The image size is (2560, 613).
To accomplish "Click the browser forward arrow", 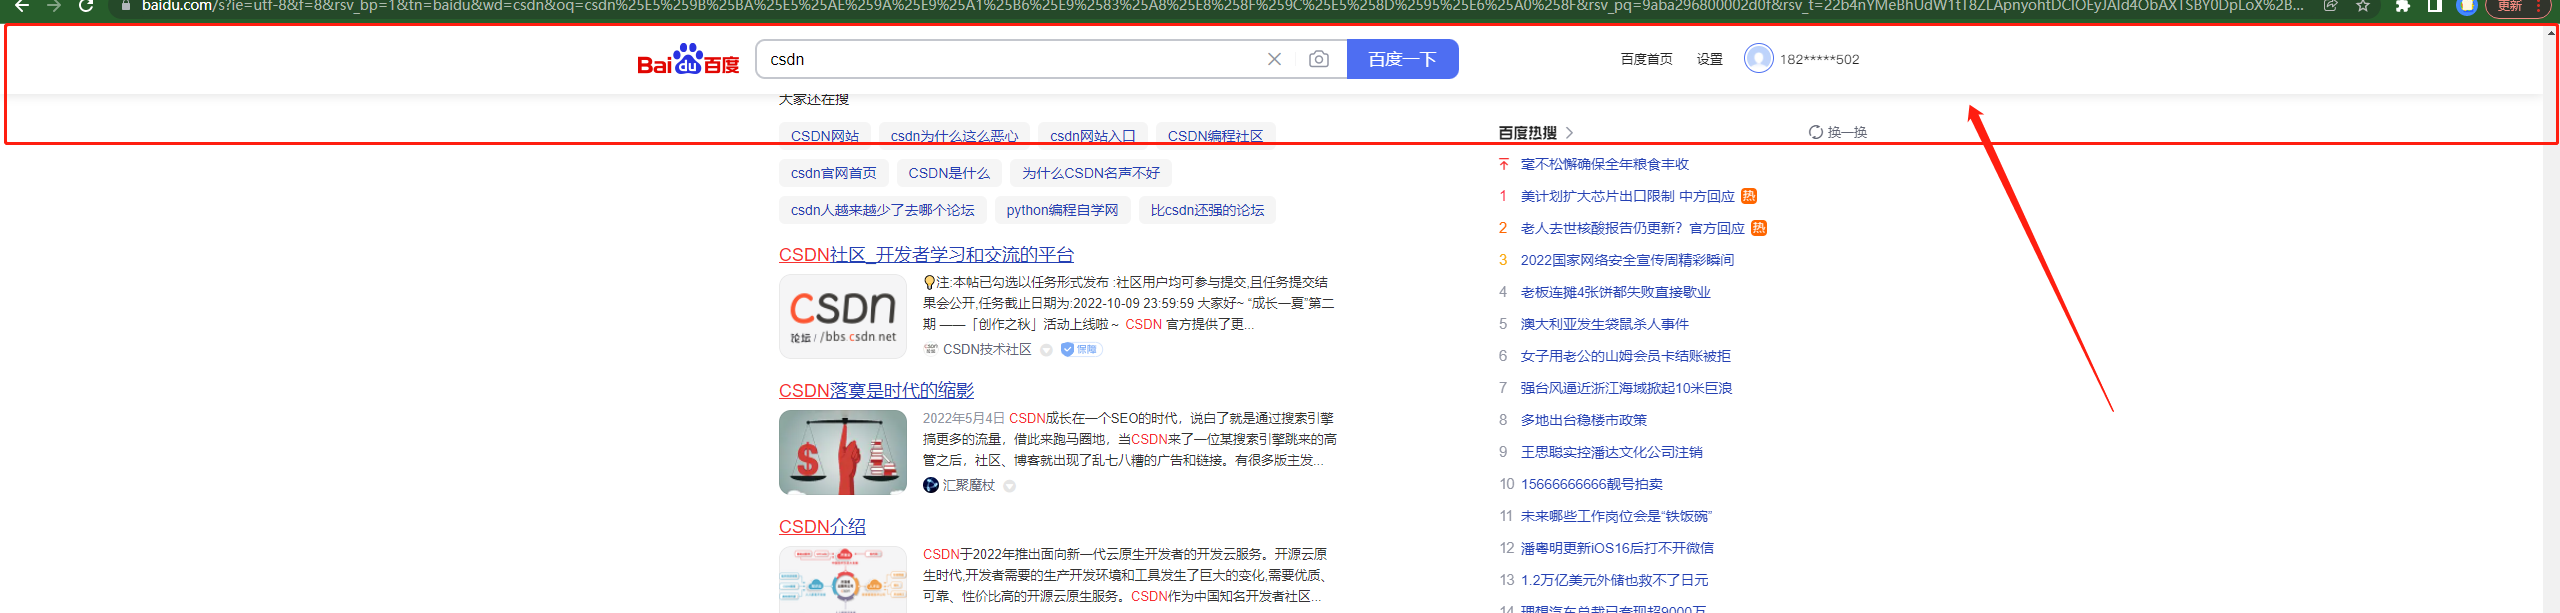I will (53, 6).
